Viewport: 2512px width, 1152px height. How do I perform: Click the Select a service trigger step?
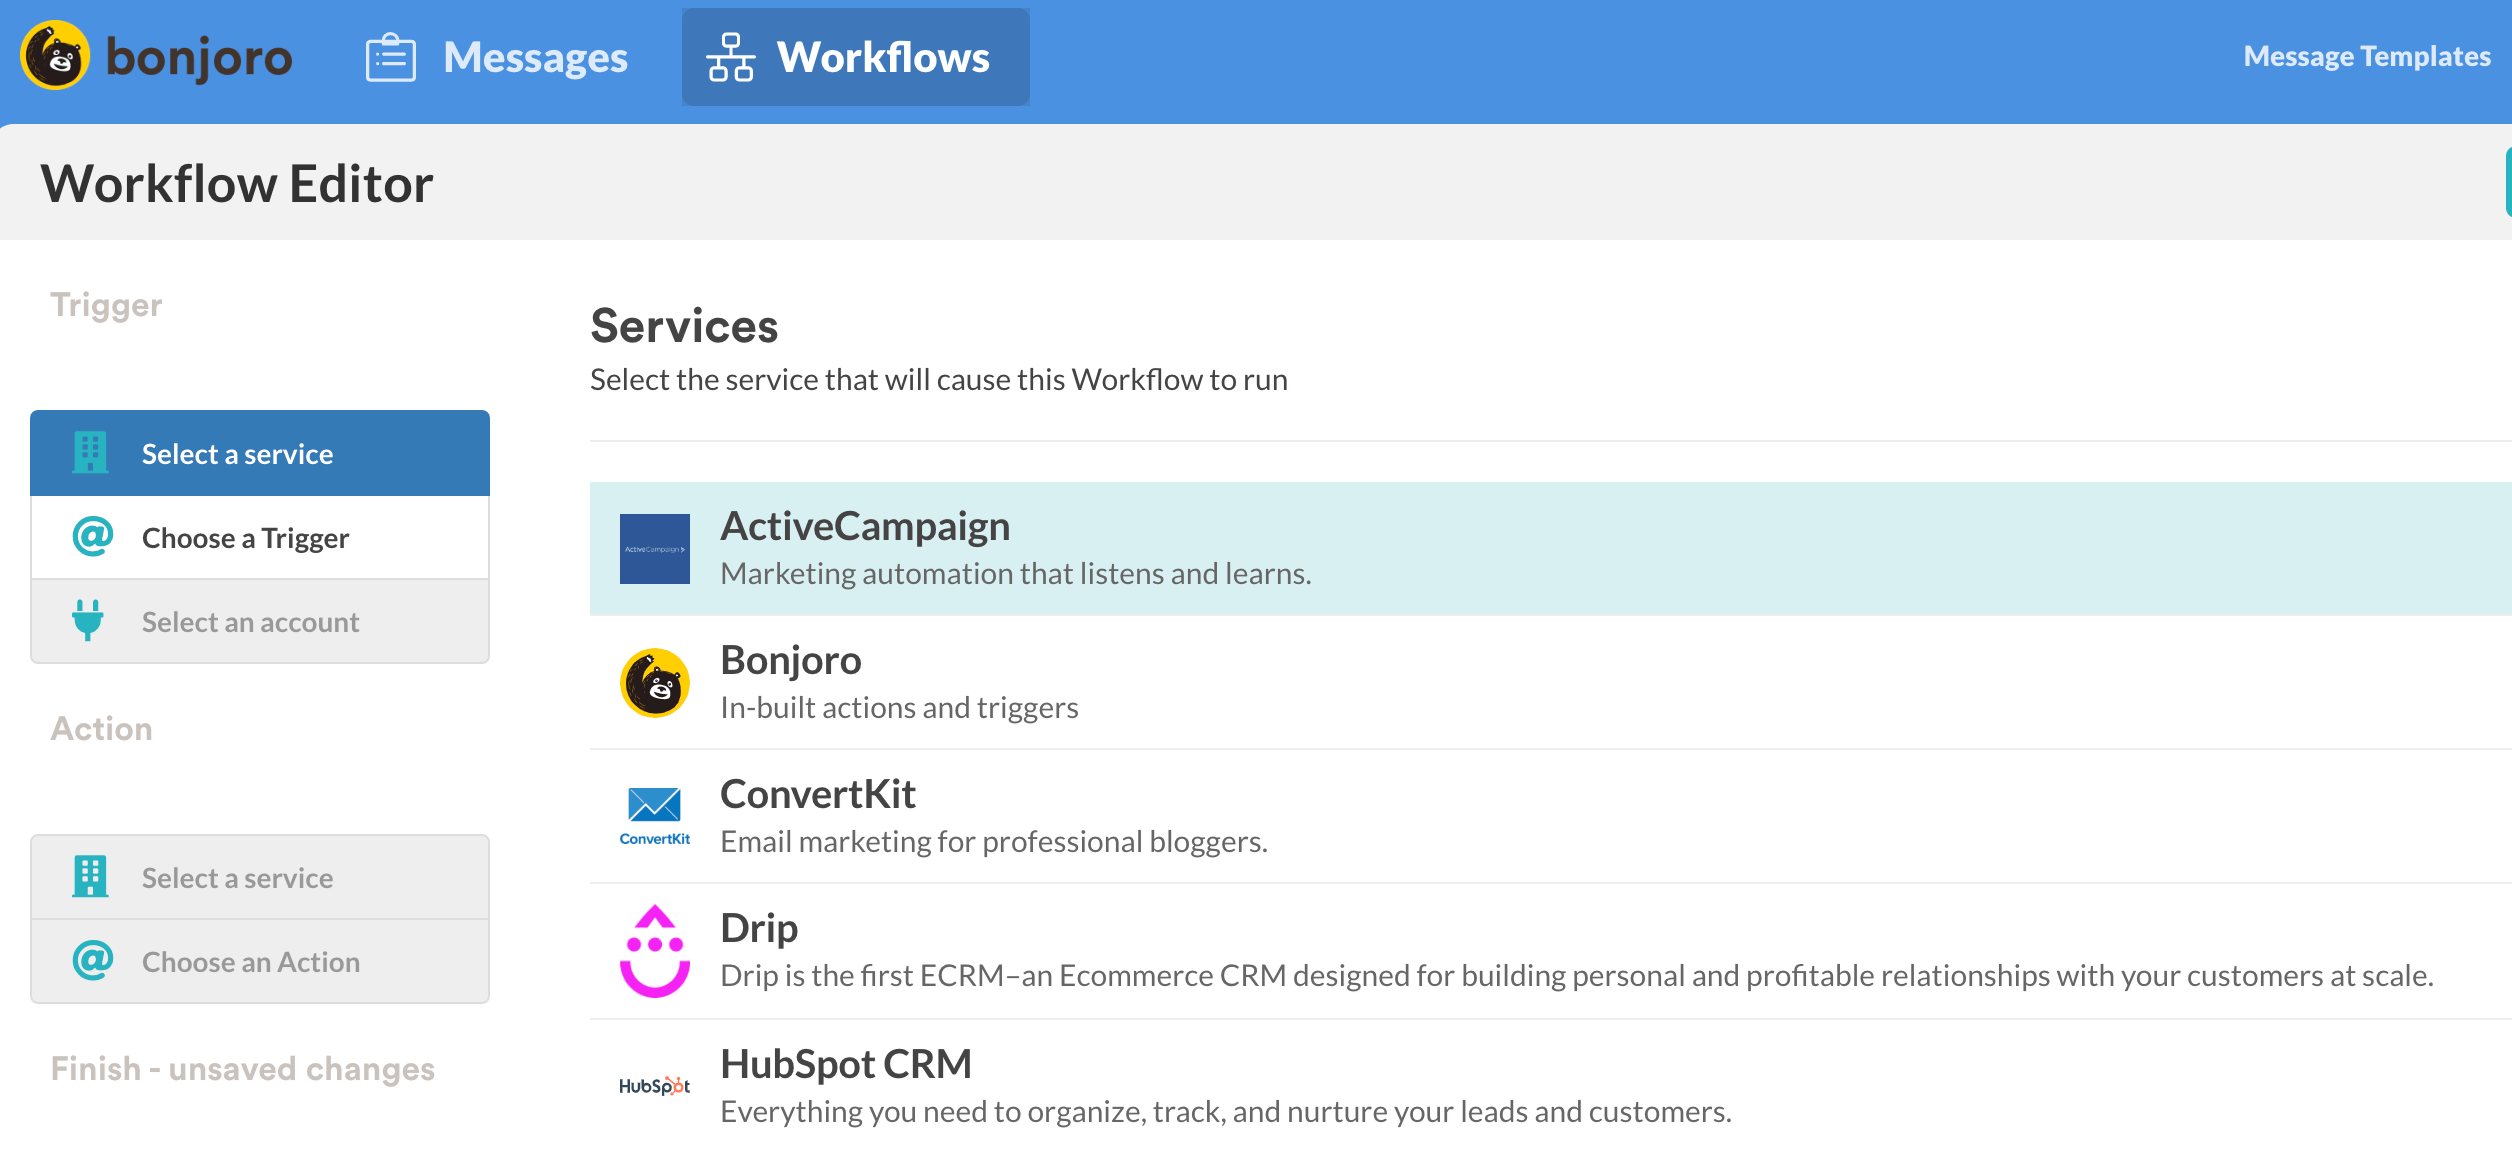[x=261, y=453]
